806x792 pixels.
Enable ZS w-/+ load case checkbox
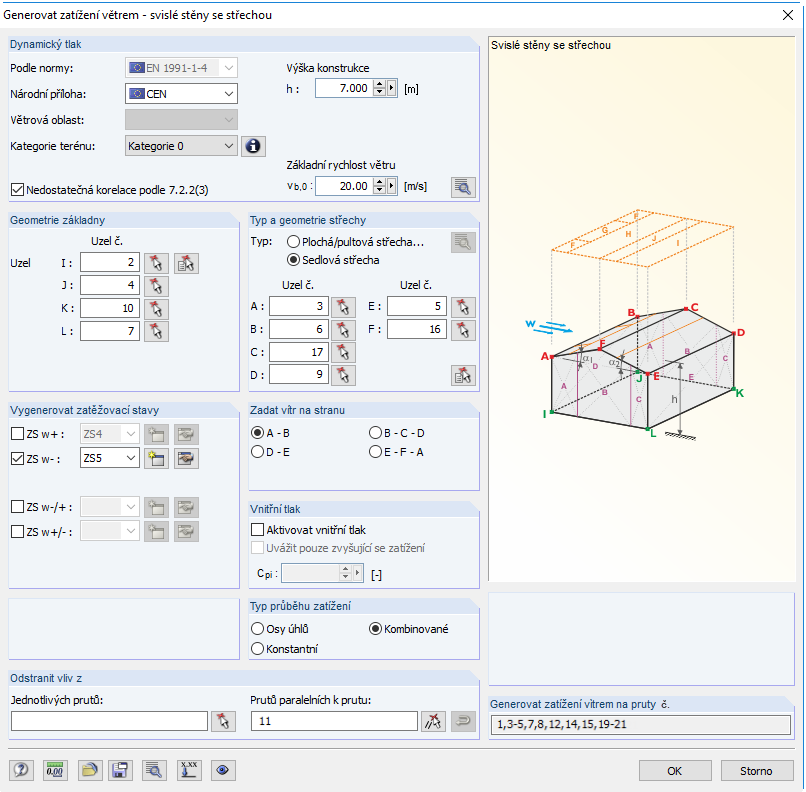point(17,507)
